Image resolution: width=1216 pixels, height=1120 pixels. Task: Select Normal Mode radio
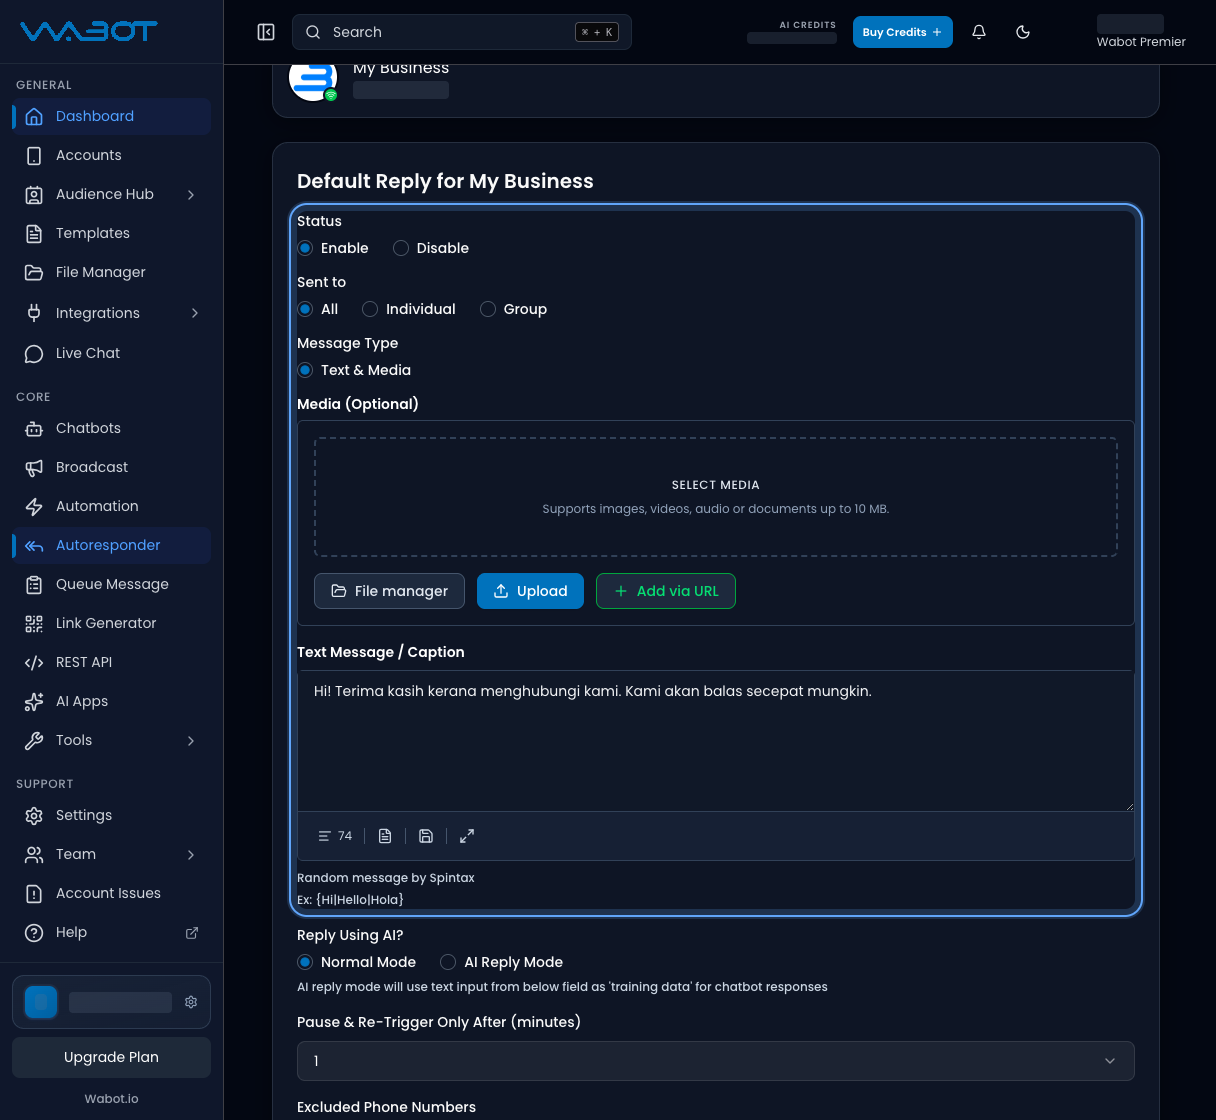point(305,962)
